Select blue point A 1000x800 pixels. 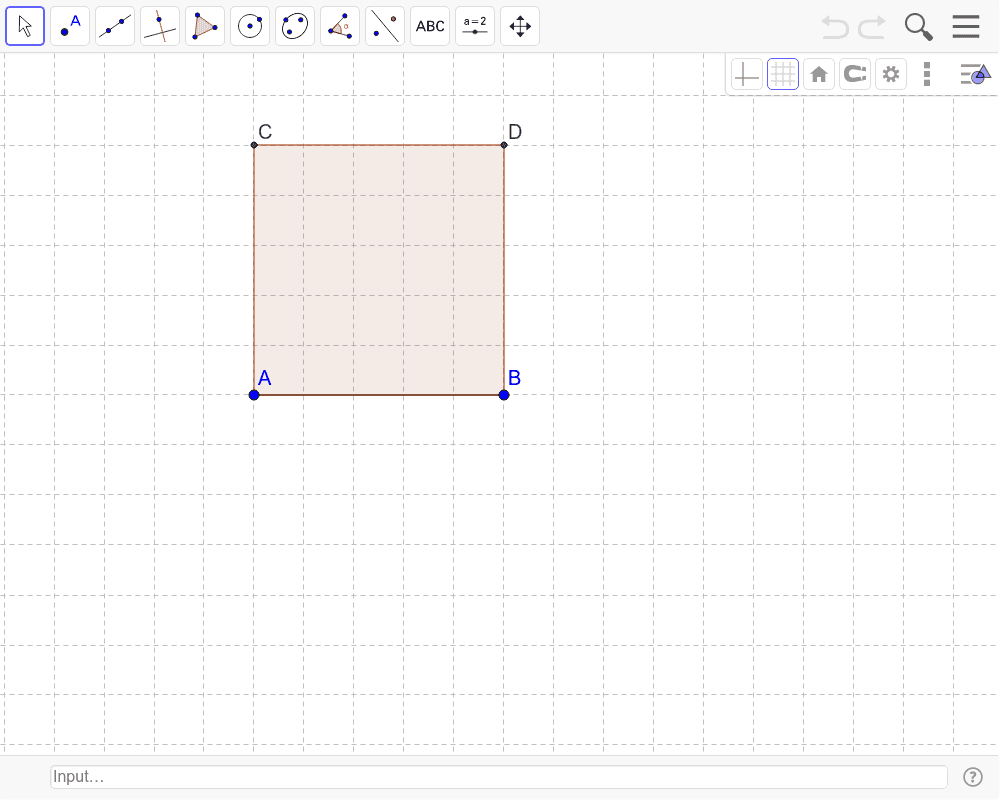[x=254, y=395]
